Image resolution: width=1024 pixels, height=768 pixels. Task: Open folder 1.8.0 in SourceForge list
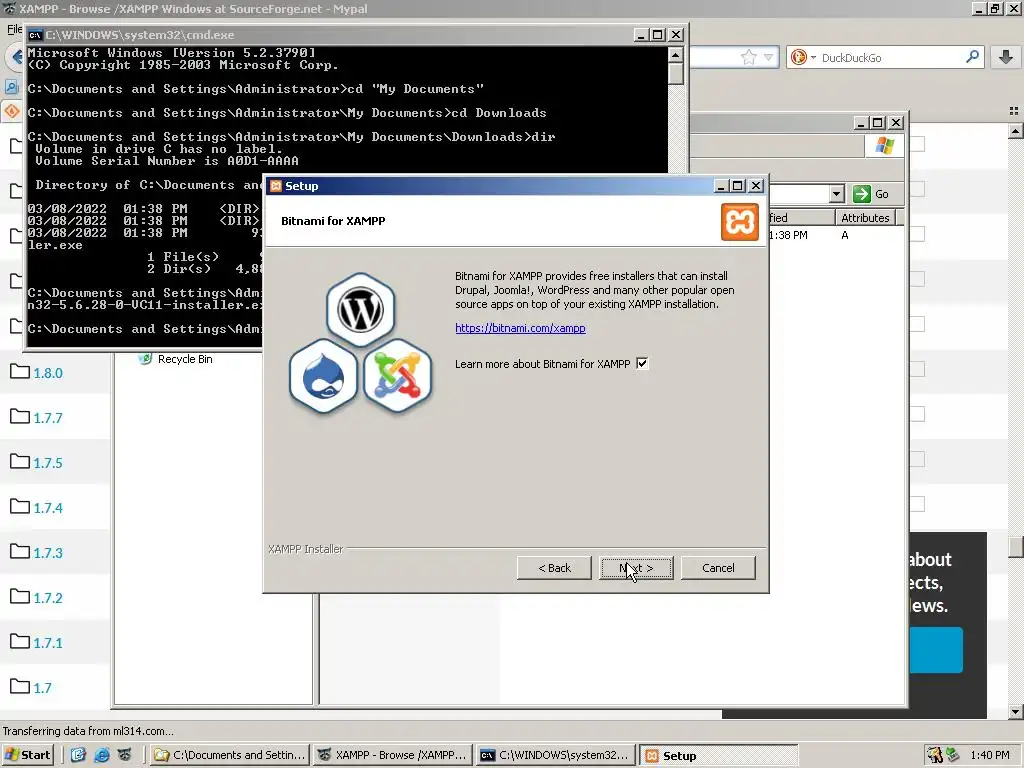point(48,374)
